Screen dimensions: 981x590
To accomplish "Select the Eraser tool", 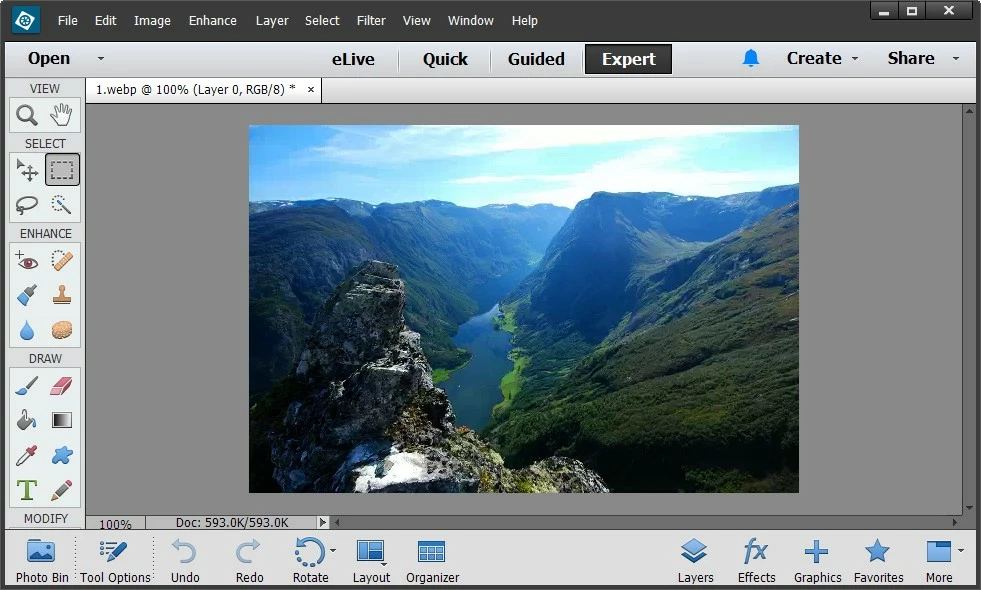I will [x=61, y=385].
